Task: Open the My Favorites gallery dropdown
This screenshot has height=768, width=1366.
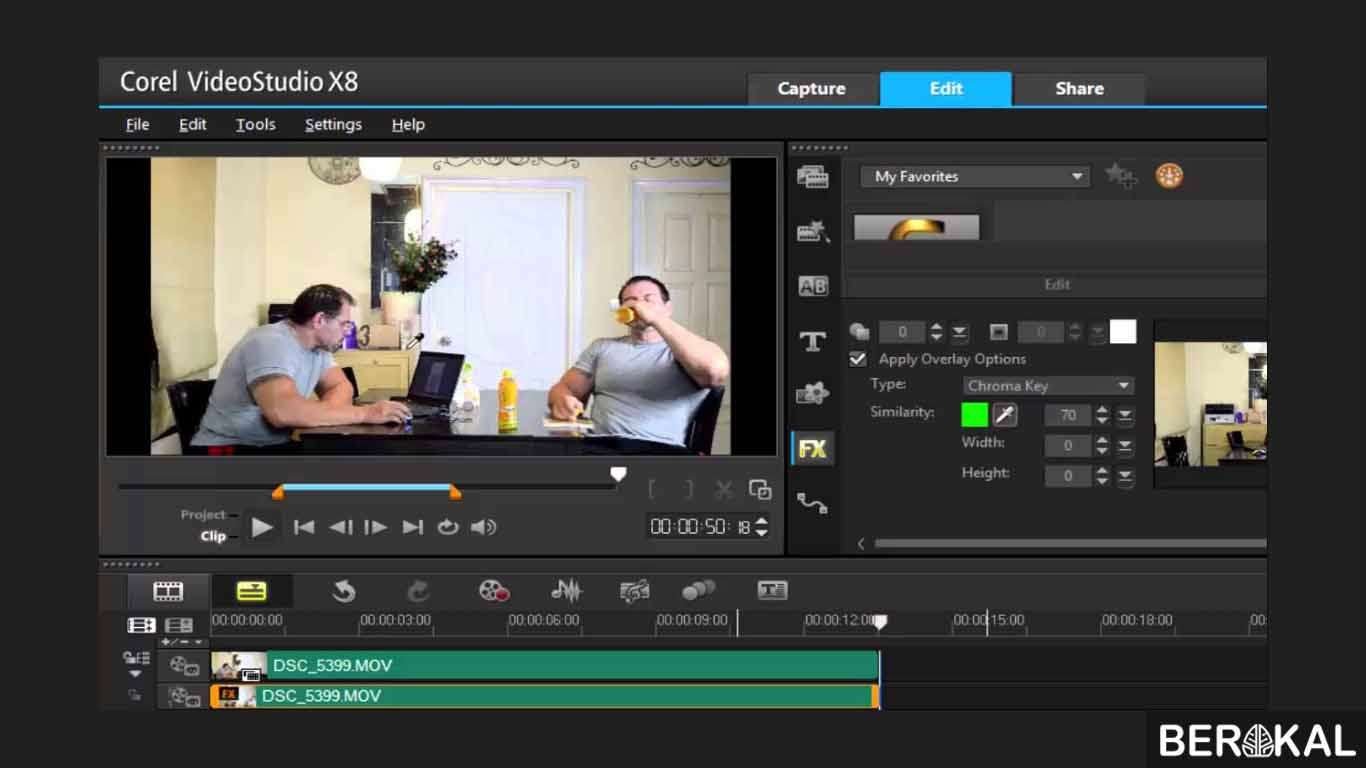Action: [x=975, y=176]
